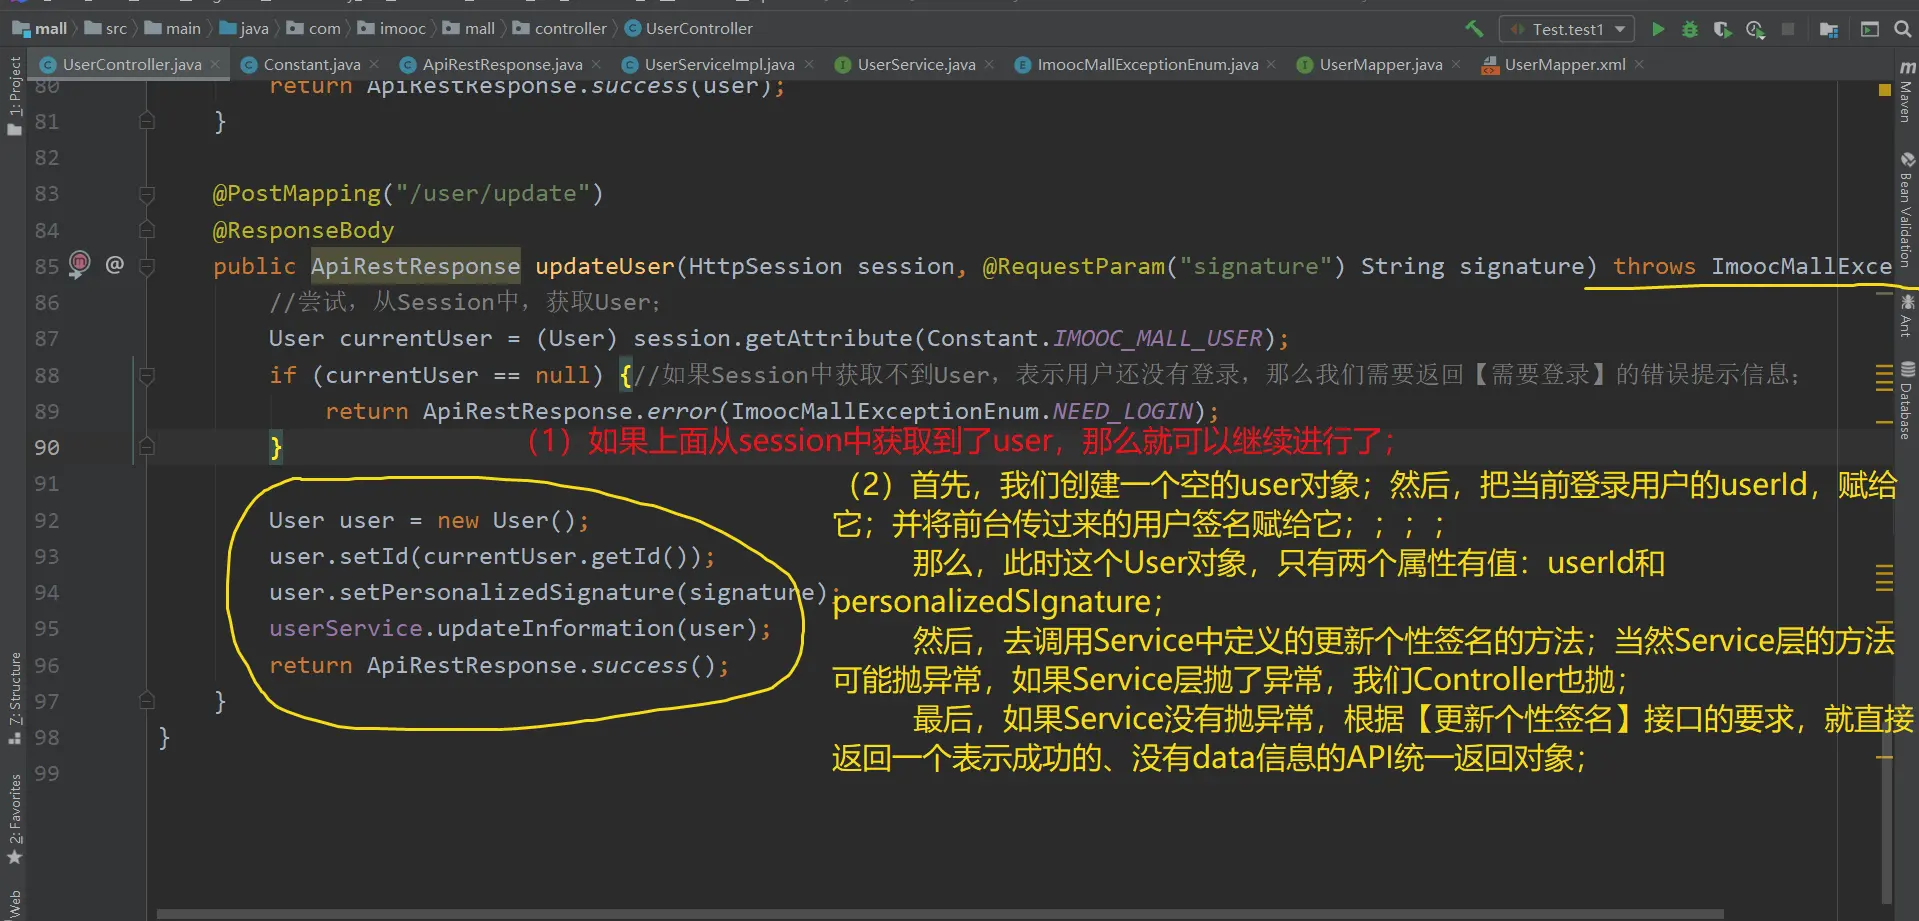Click the com package breadcrumb
This screenshot has width=1919, height=921.
click(314, 29)
